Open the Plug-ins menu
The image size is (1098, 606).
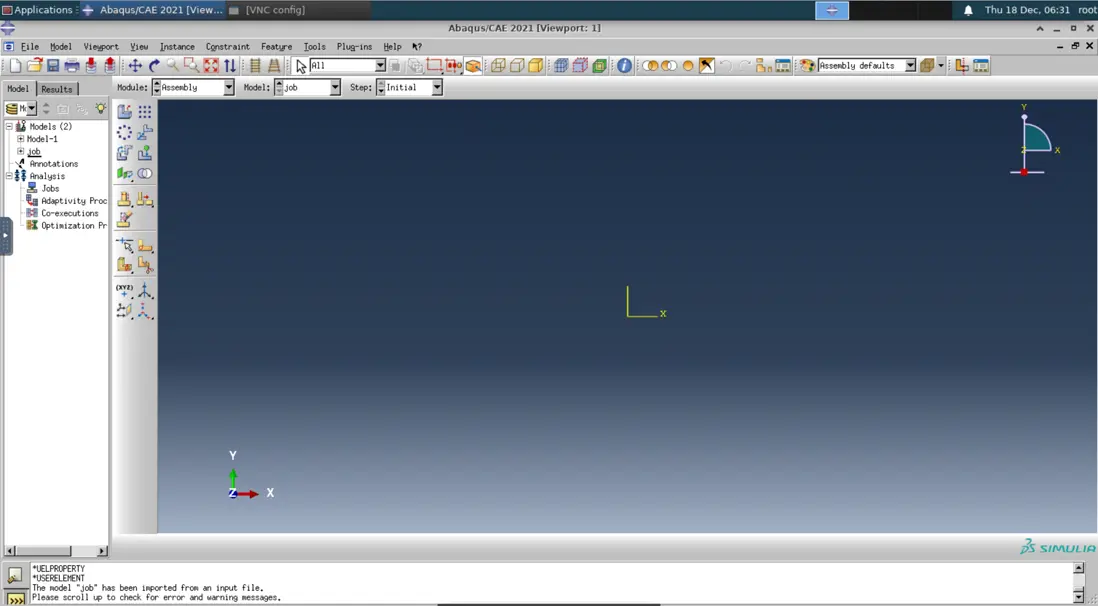point(354,47)
